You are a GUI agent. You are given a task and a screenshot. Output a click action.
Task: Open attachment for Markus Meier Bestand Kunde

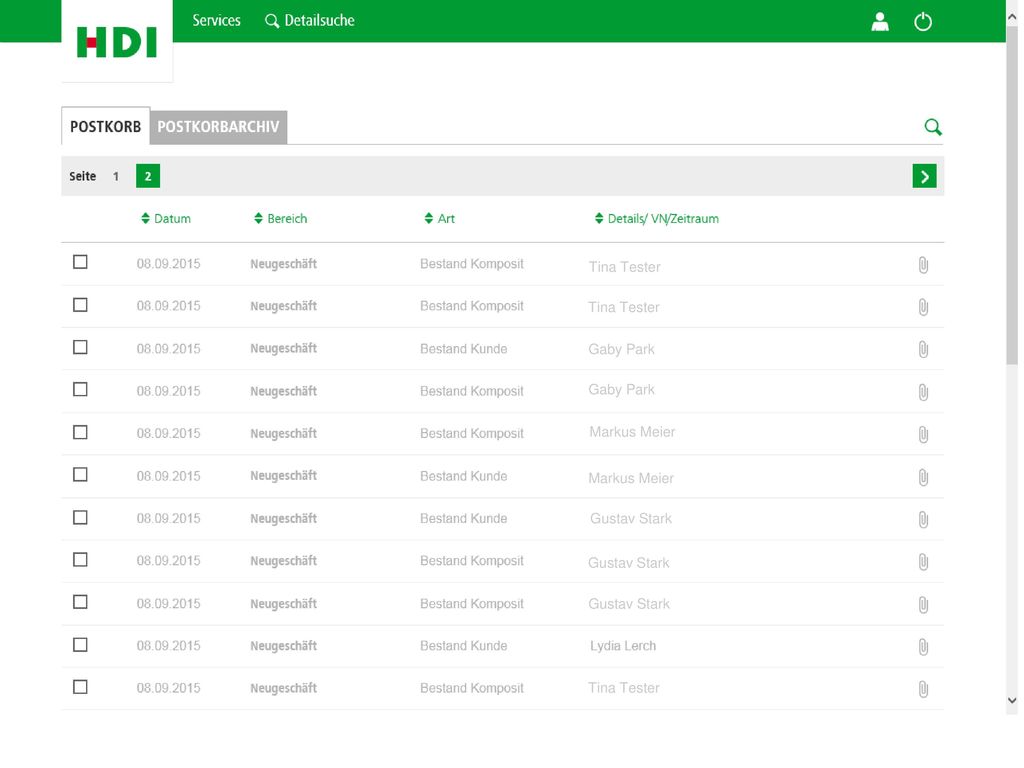click(x=923, y=477)
